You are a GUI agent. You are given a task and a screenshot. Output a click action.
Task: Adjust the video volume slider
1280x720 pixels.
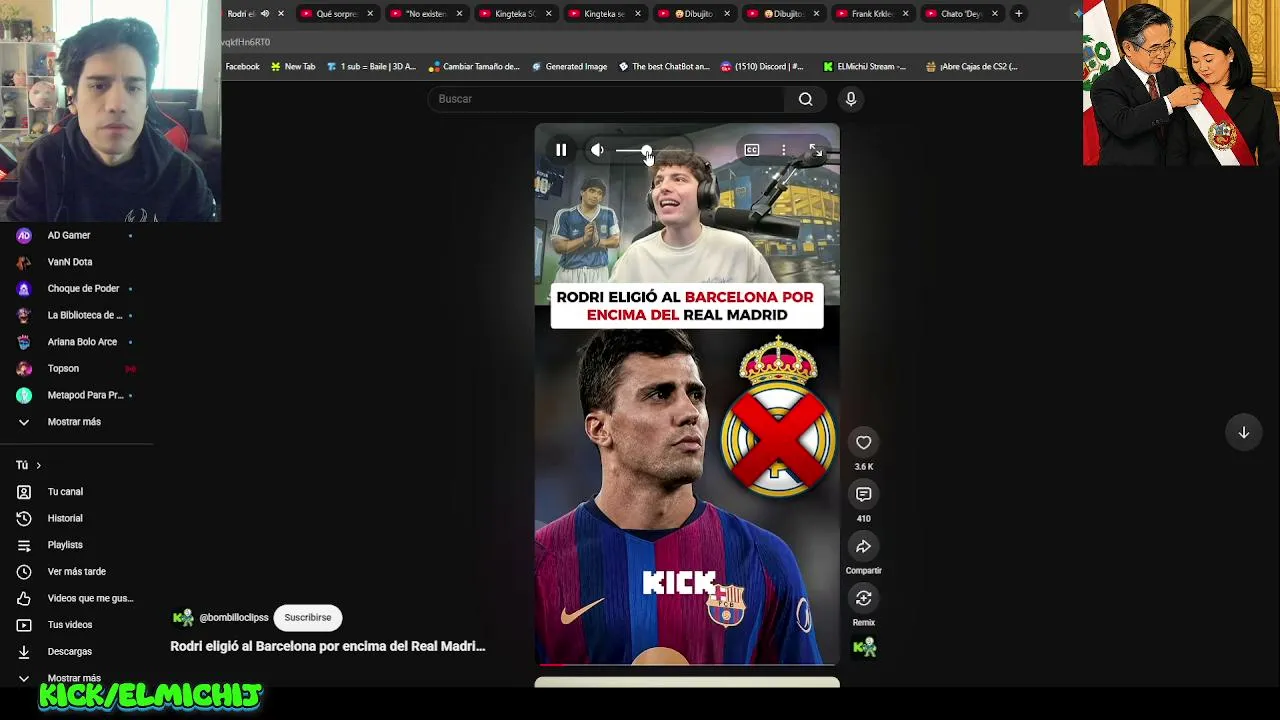coord(648,150)
